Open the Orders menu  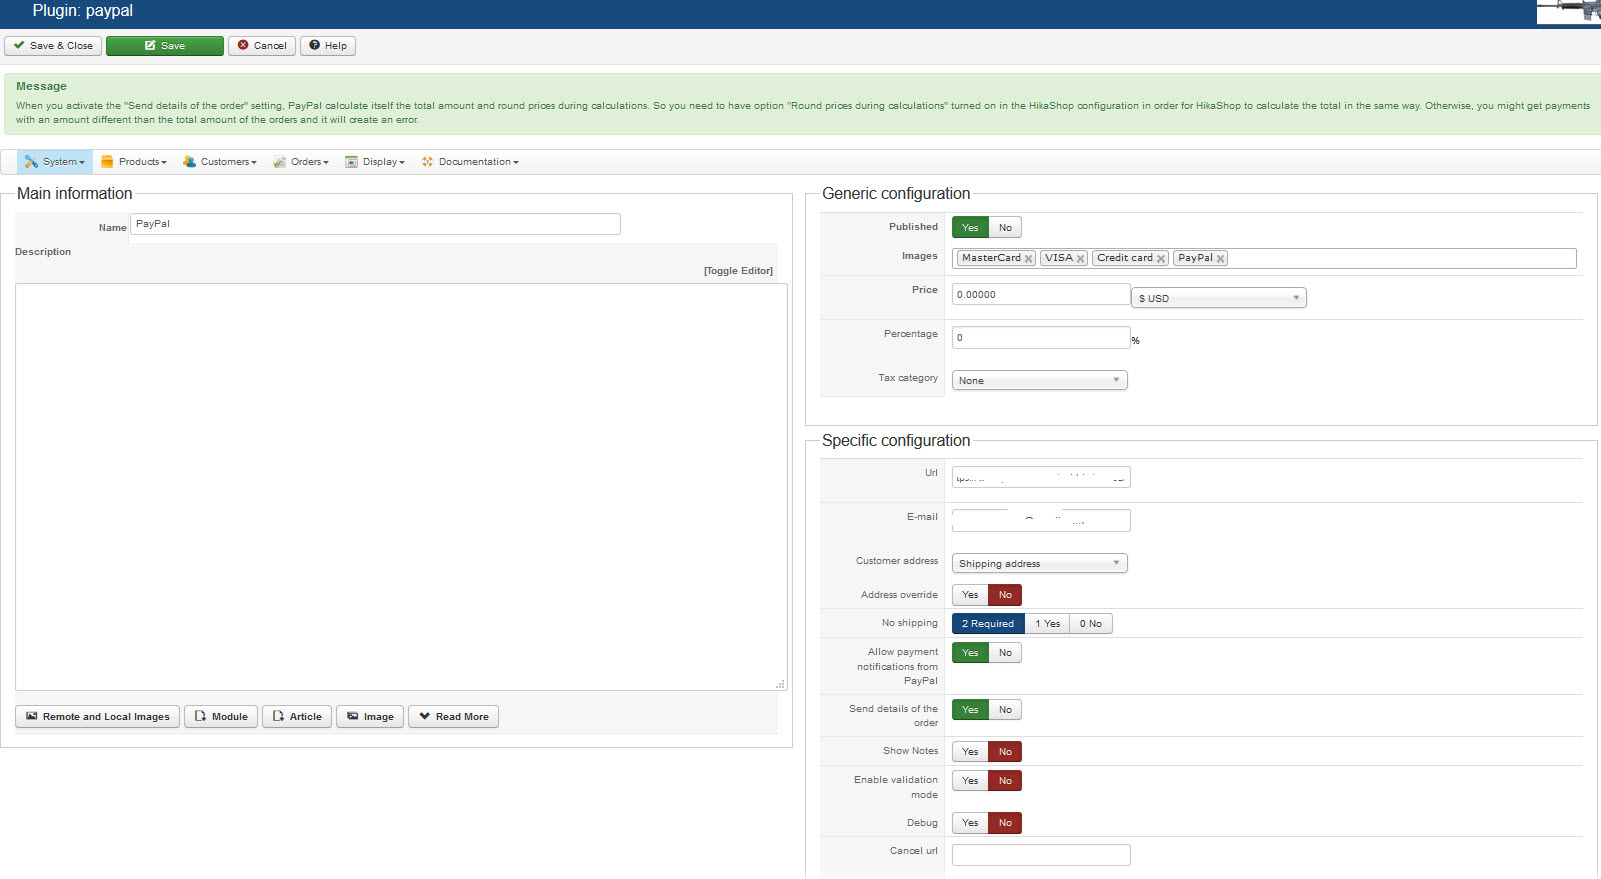click(302, 162)
